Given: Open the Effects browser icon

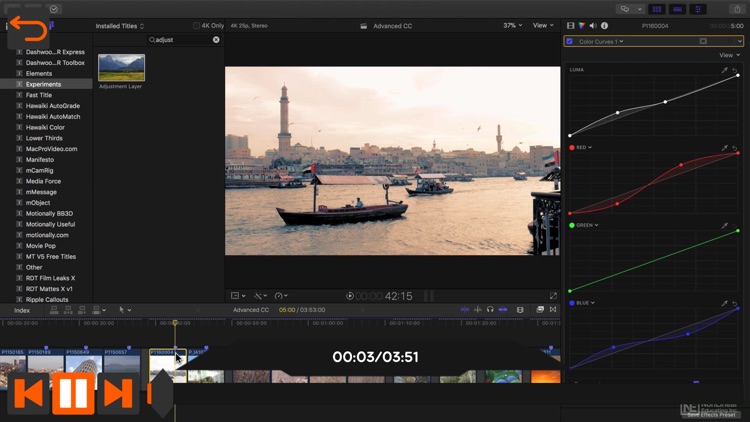Looking at the screenshot, I should (x=540, y=310).
